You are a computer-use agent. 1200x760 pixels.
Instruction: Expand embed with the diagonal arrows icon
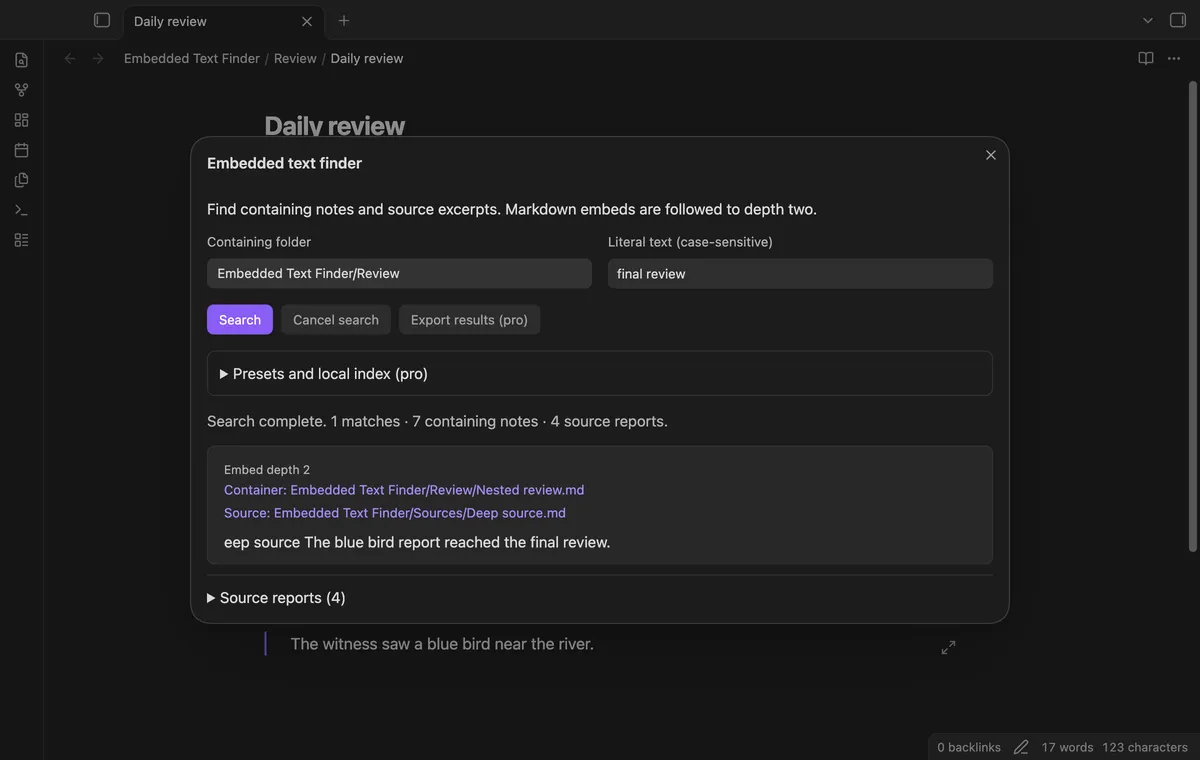[949, 648]
